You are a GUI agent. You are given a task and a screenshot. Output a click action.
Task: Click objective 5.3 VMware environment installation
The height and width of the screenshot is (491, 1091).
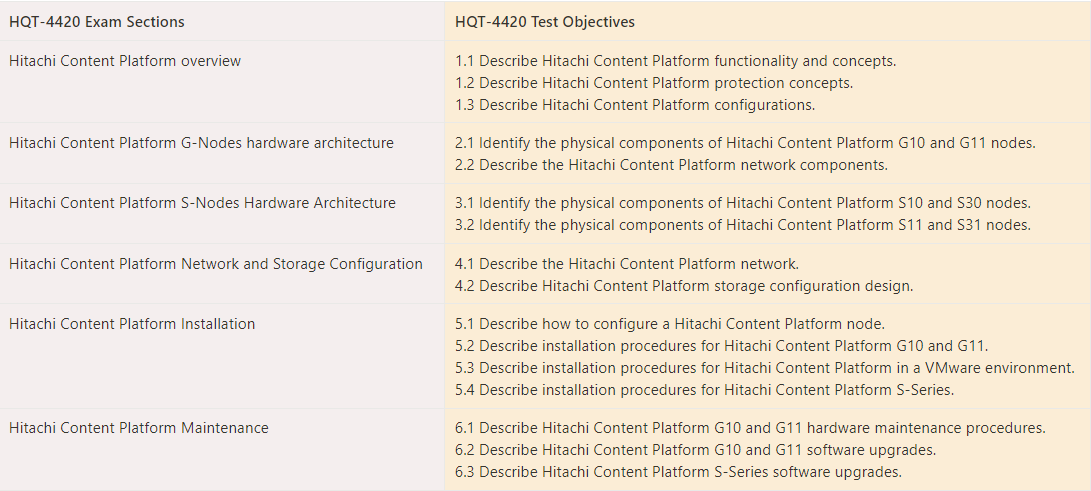point(765,368)
